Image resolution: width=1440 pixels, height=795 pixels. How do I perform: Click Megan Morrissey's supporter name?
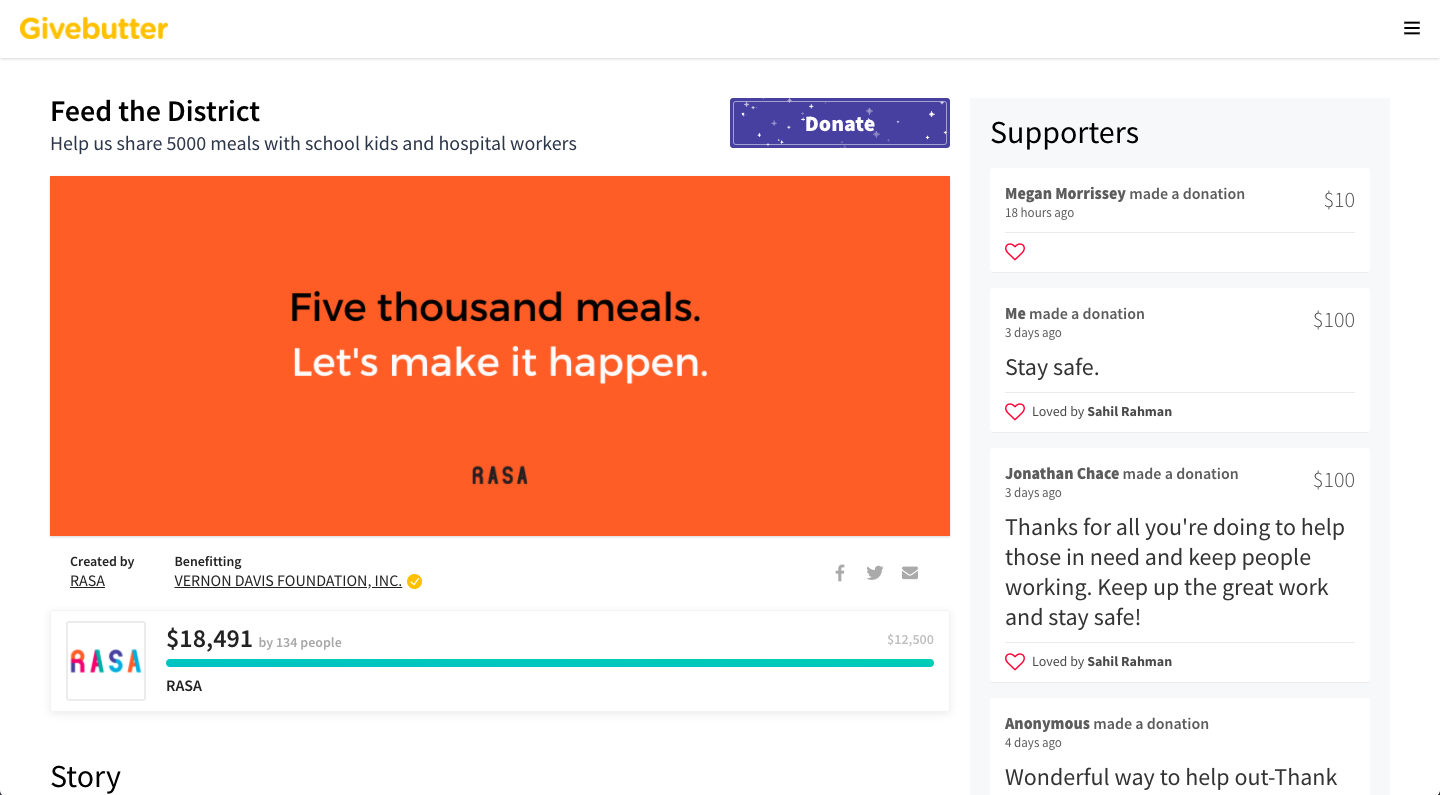click(1065, 194)
